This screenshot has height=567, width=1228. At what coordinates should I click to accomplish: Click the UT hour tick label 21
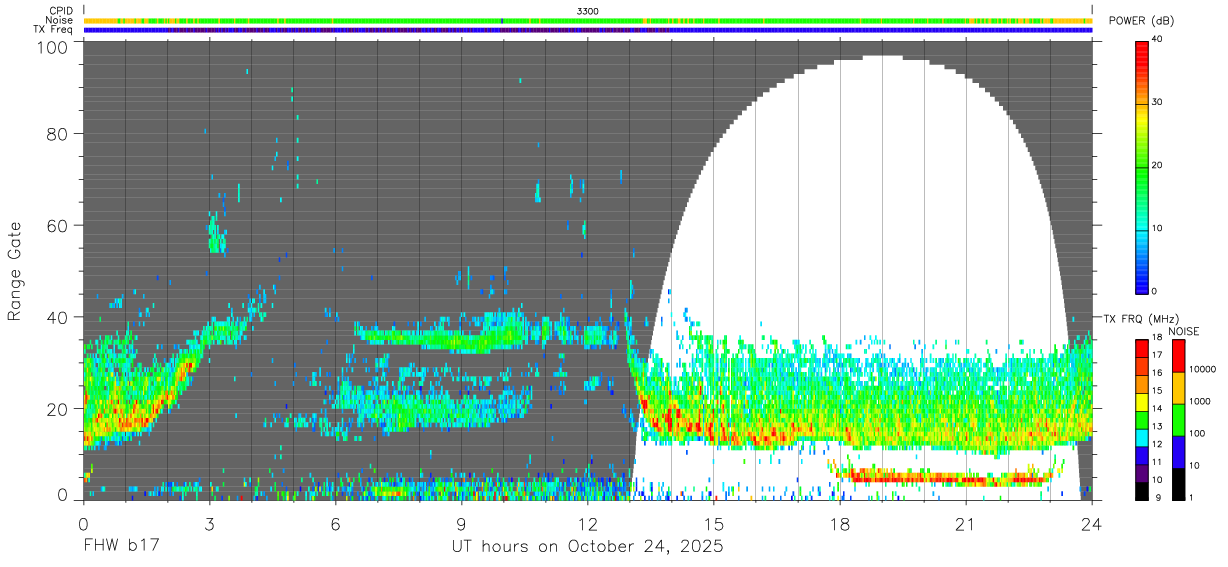[x=966, y=524]
